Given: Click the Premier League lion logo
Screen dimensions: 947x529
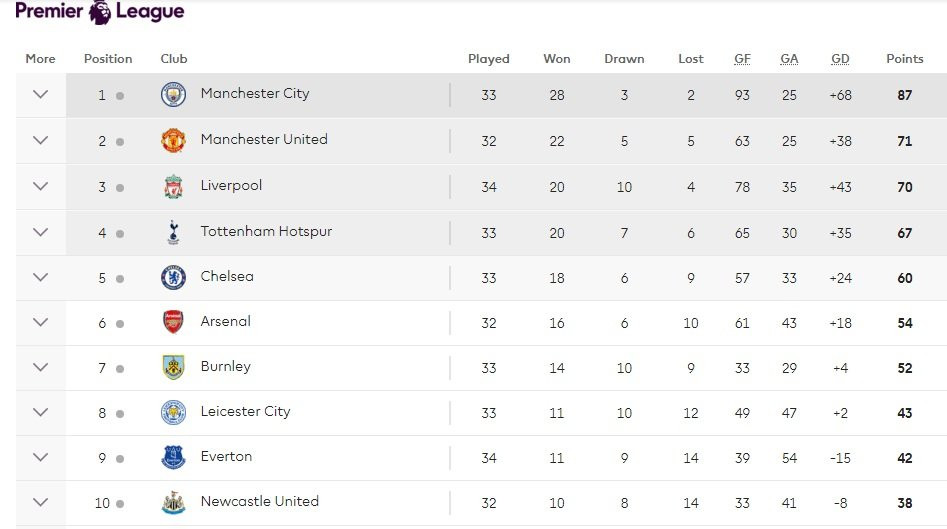Looking at the screenshot, I should (x=100, y=12).
